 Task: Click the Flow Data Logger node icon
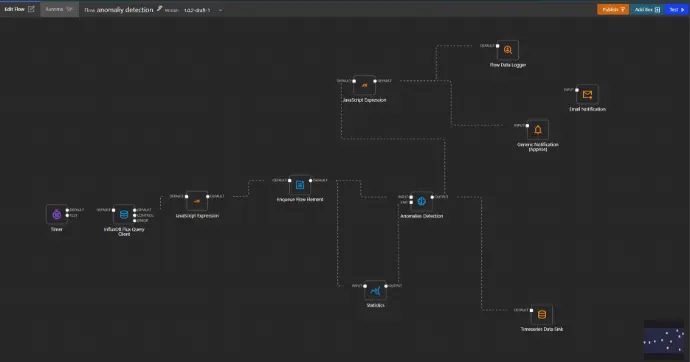point(508,50)
